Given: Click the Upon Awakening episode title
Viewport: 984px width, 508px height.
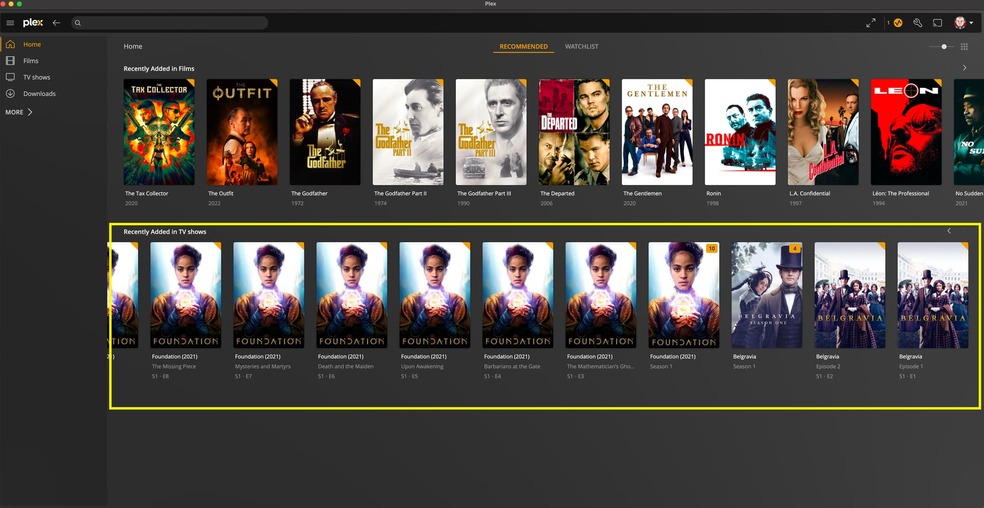Looking at the screenshot, I should (x=422, y=366).
